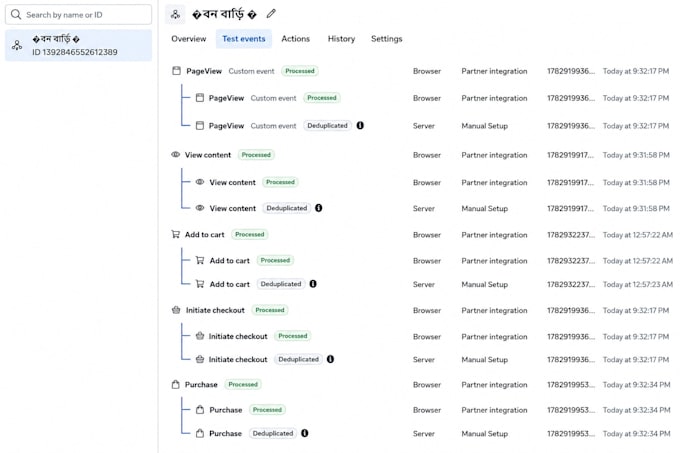Click basket icon in deduplicated Initiate checkout row
The image size is (680, 453).
pos(199,359)
